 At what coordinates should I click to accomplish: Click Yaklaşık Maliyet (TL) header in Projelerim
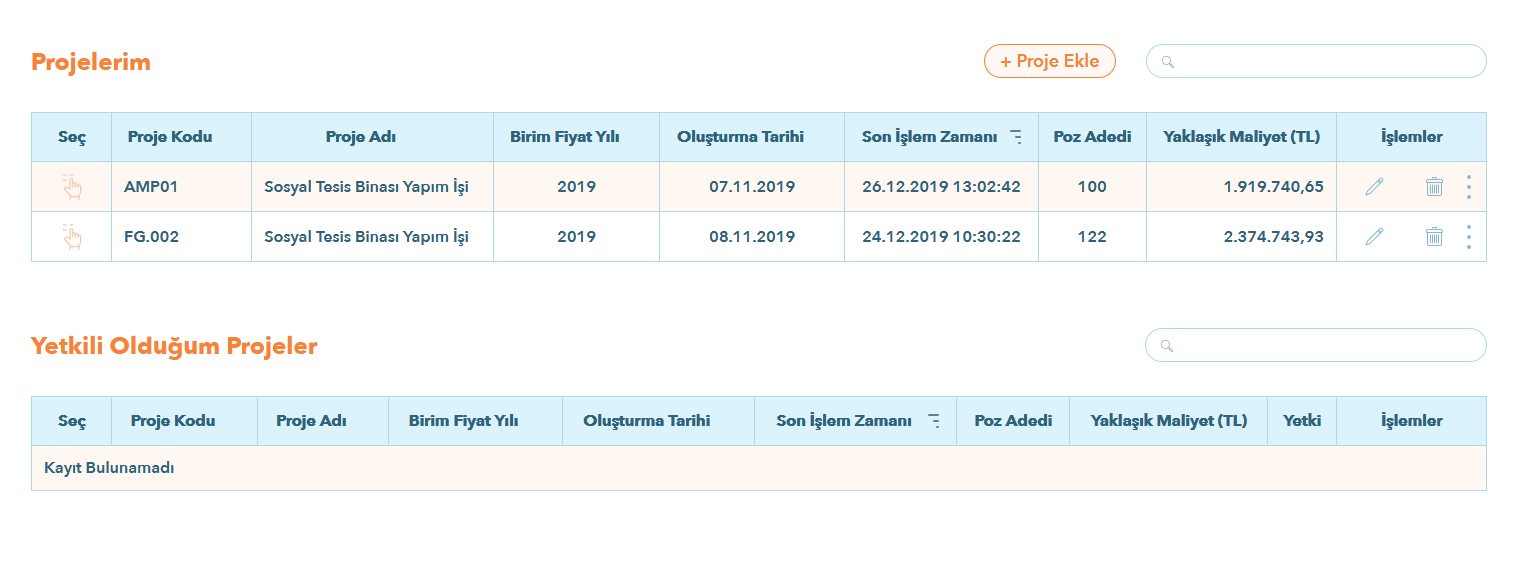click(1241, 137)
